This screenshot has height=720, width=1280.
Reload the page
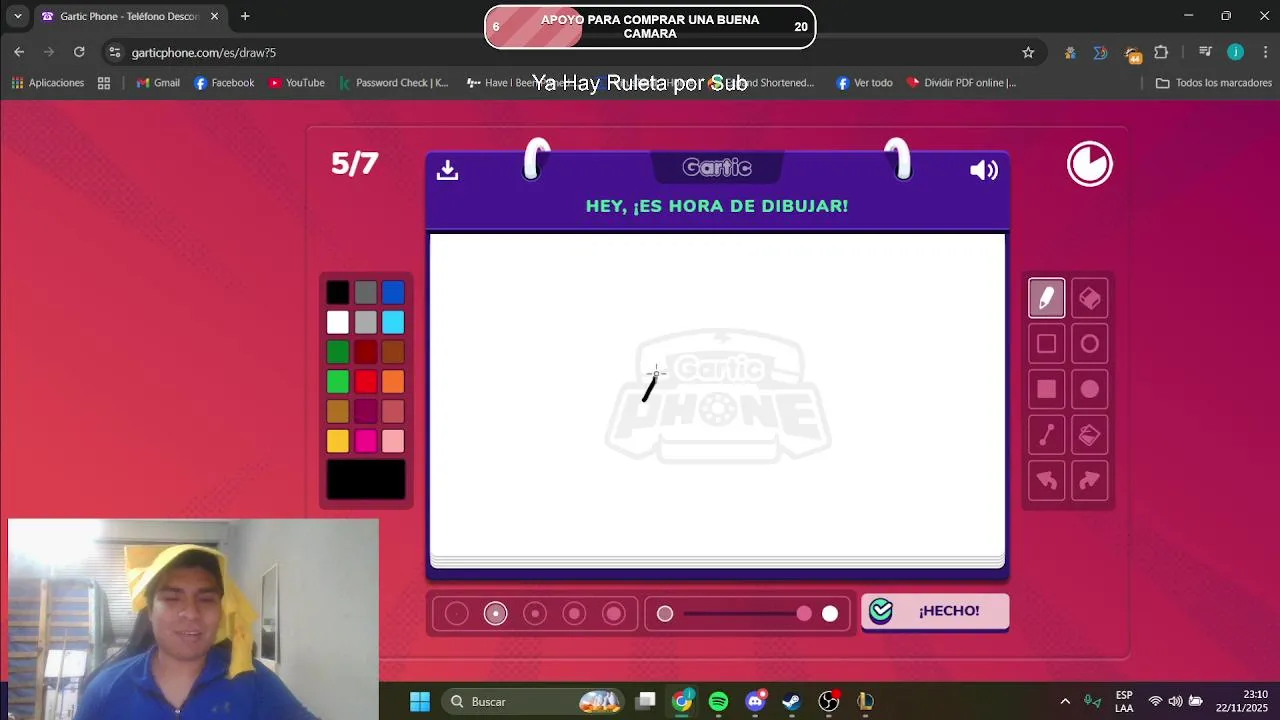tap(79, 52)
